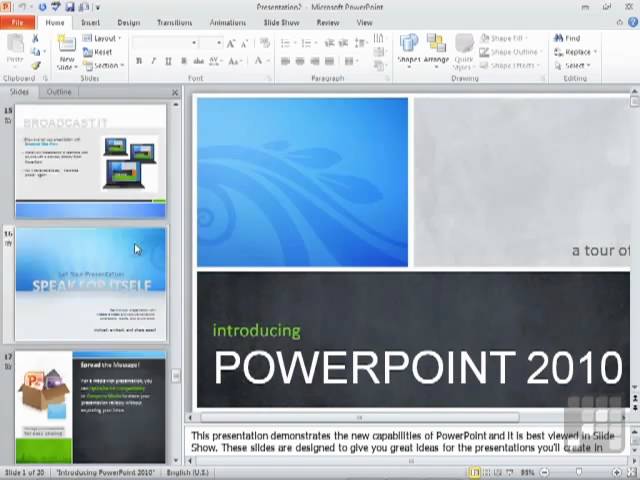Switch to Slide Sorter view icon

(x=486, y=473)
